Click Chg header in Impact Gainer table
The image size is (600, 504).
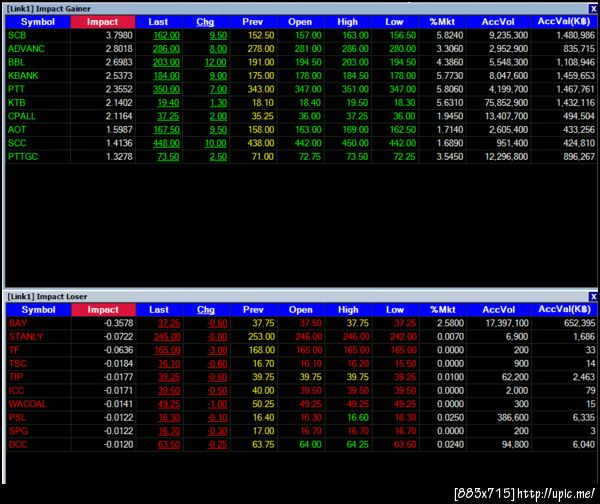point(205,22)
